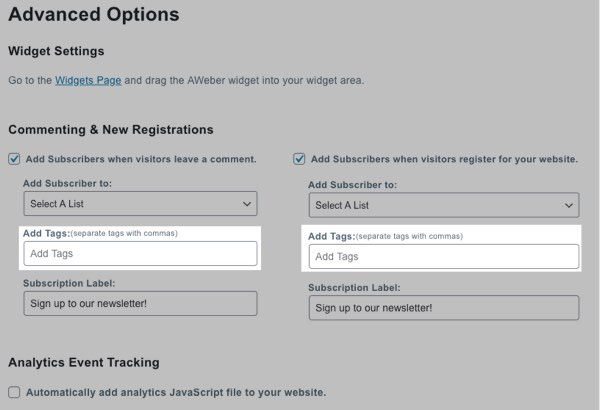Click the Subscription Label field in the comment section
The width and height of the screenshot is (600, 410).
[x=140, y=303]
